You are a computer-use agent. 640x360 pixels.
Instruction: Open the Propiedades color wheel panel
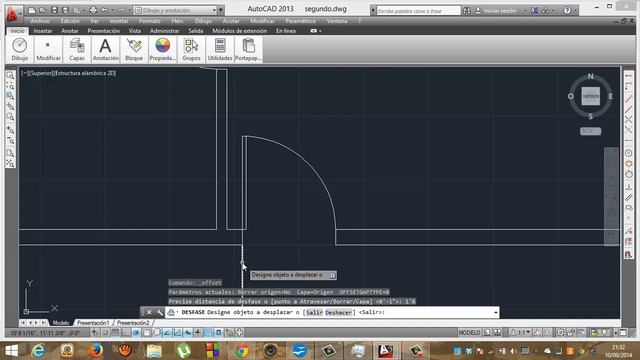162,49
